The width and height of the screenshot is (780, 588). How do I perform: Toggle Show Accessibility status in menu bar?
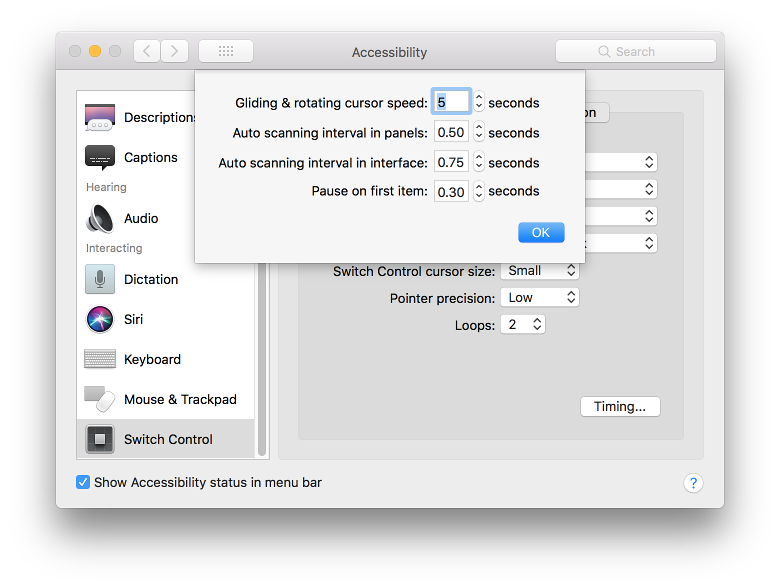83,482
